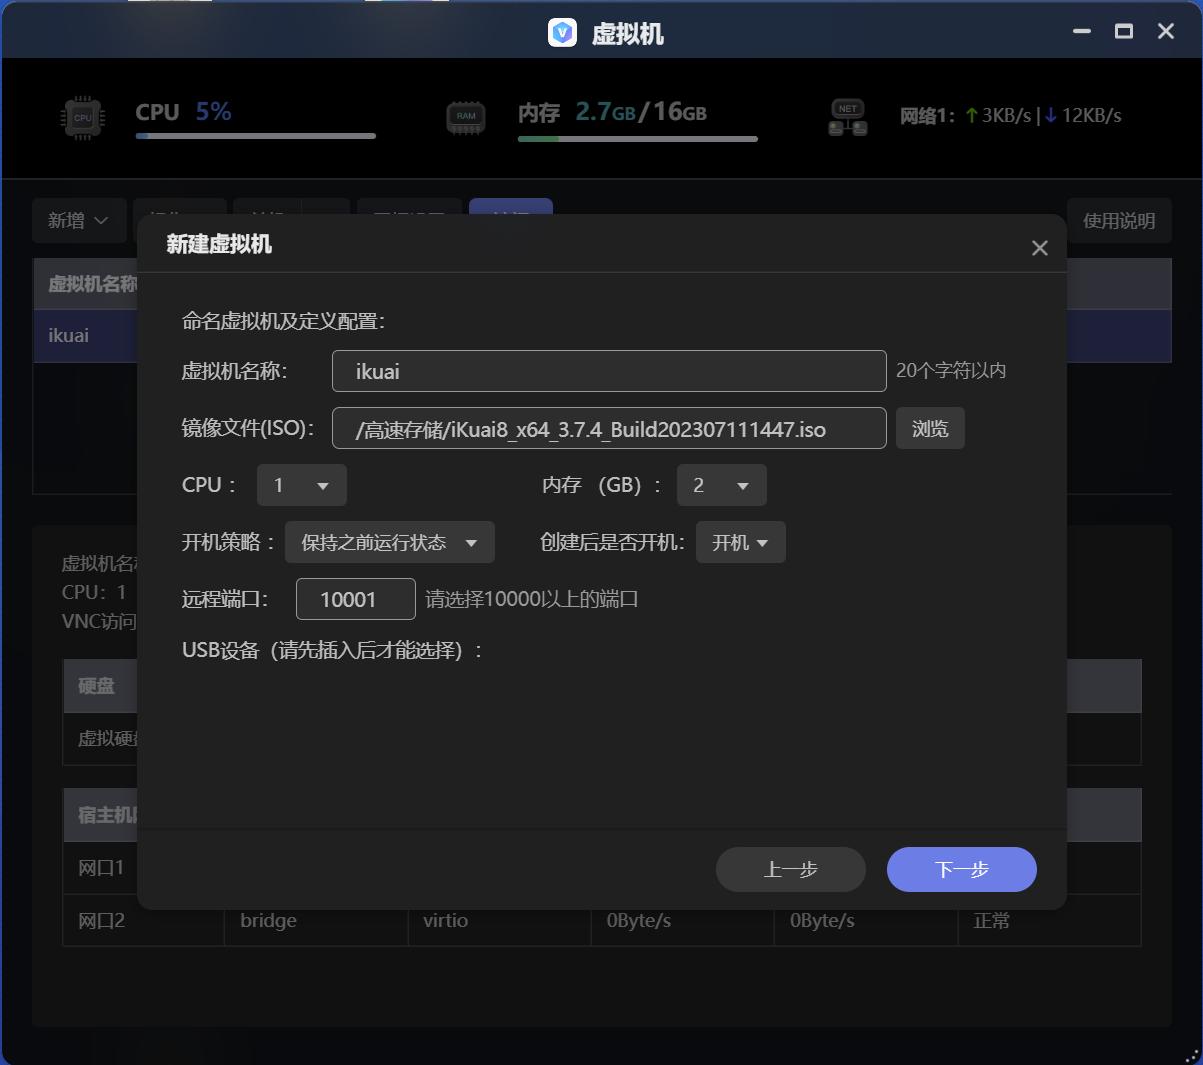Click the 虚拟机名称 input containing ikuai

[x=608, y=370]
